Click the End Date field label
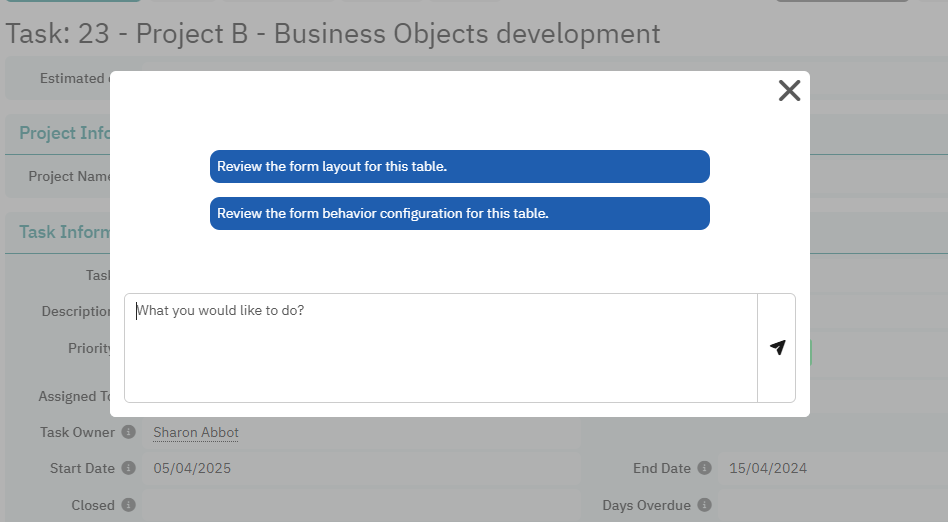 pyautogui.click(x=661, y=468)
